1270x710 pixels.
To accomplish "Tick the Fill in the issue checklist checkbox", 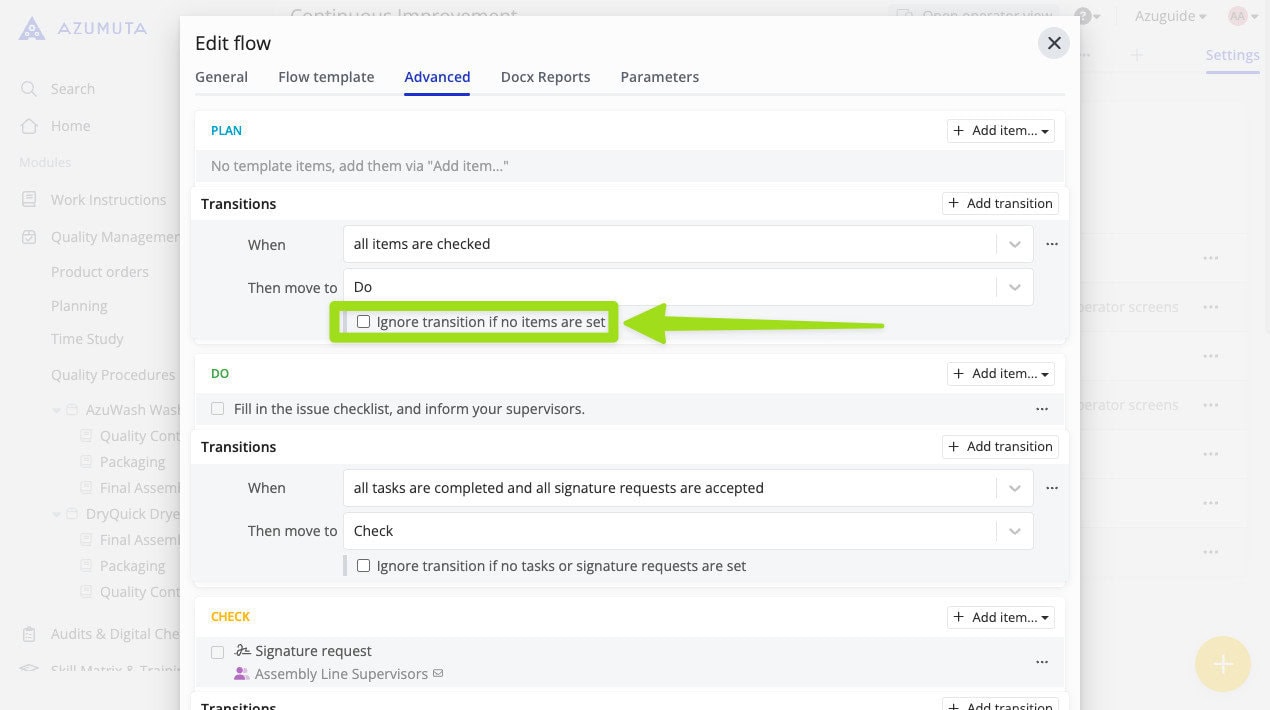I will [218, 409].
